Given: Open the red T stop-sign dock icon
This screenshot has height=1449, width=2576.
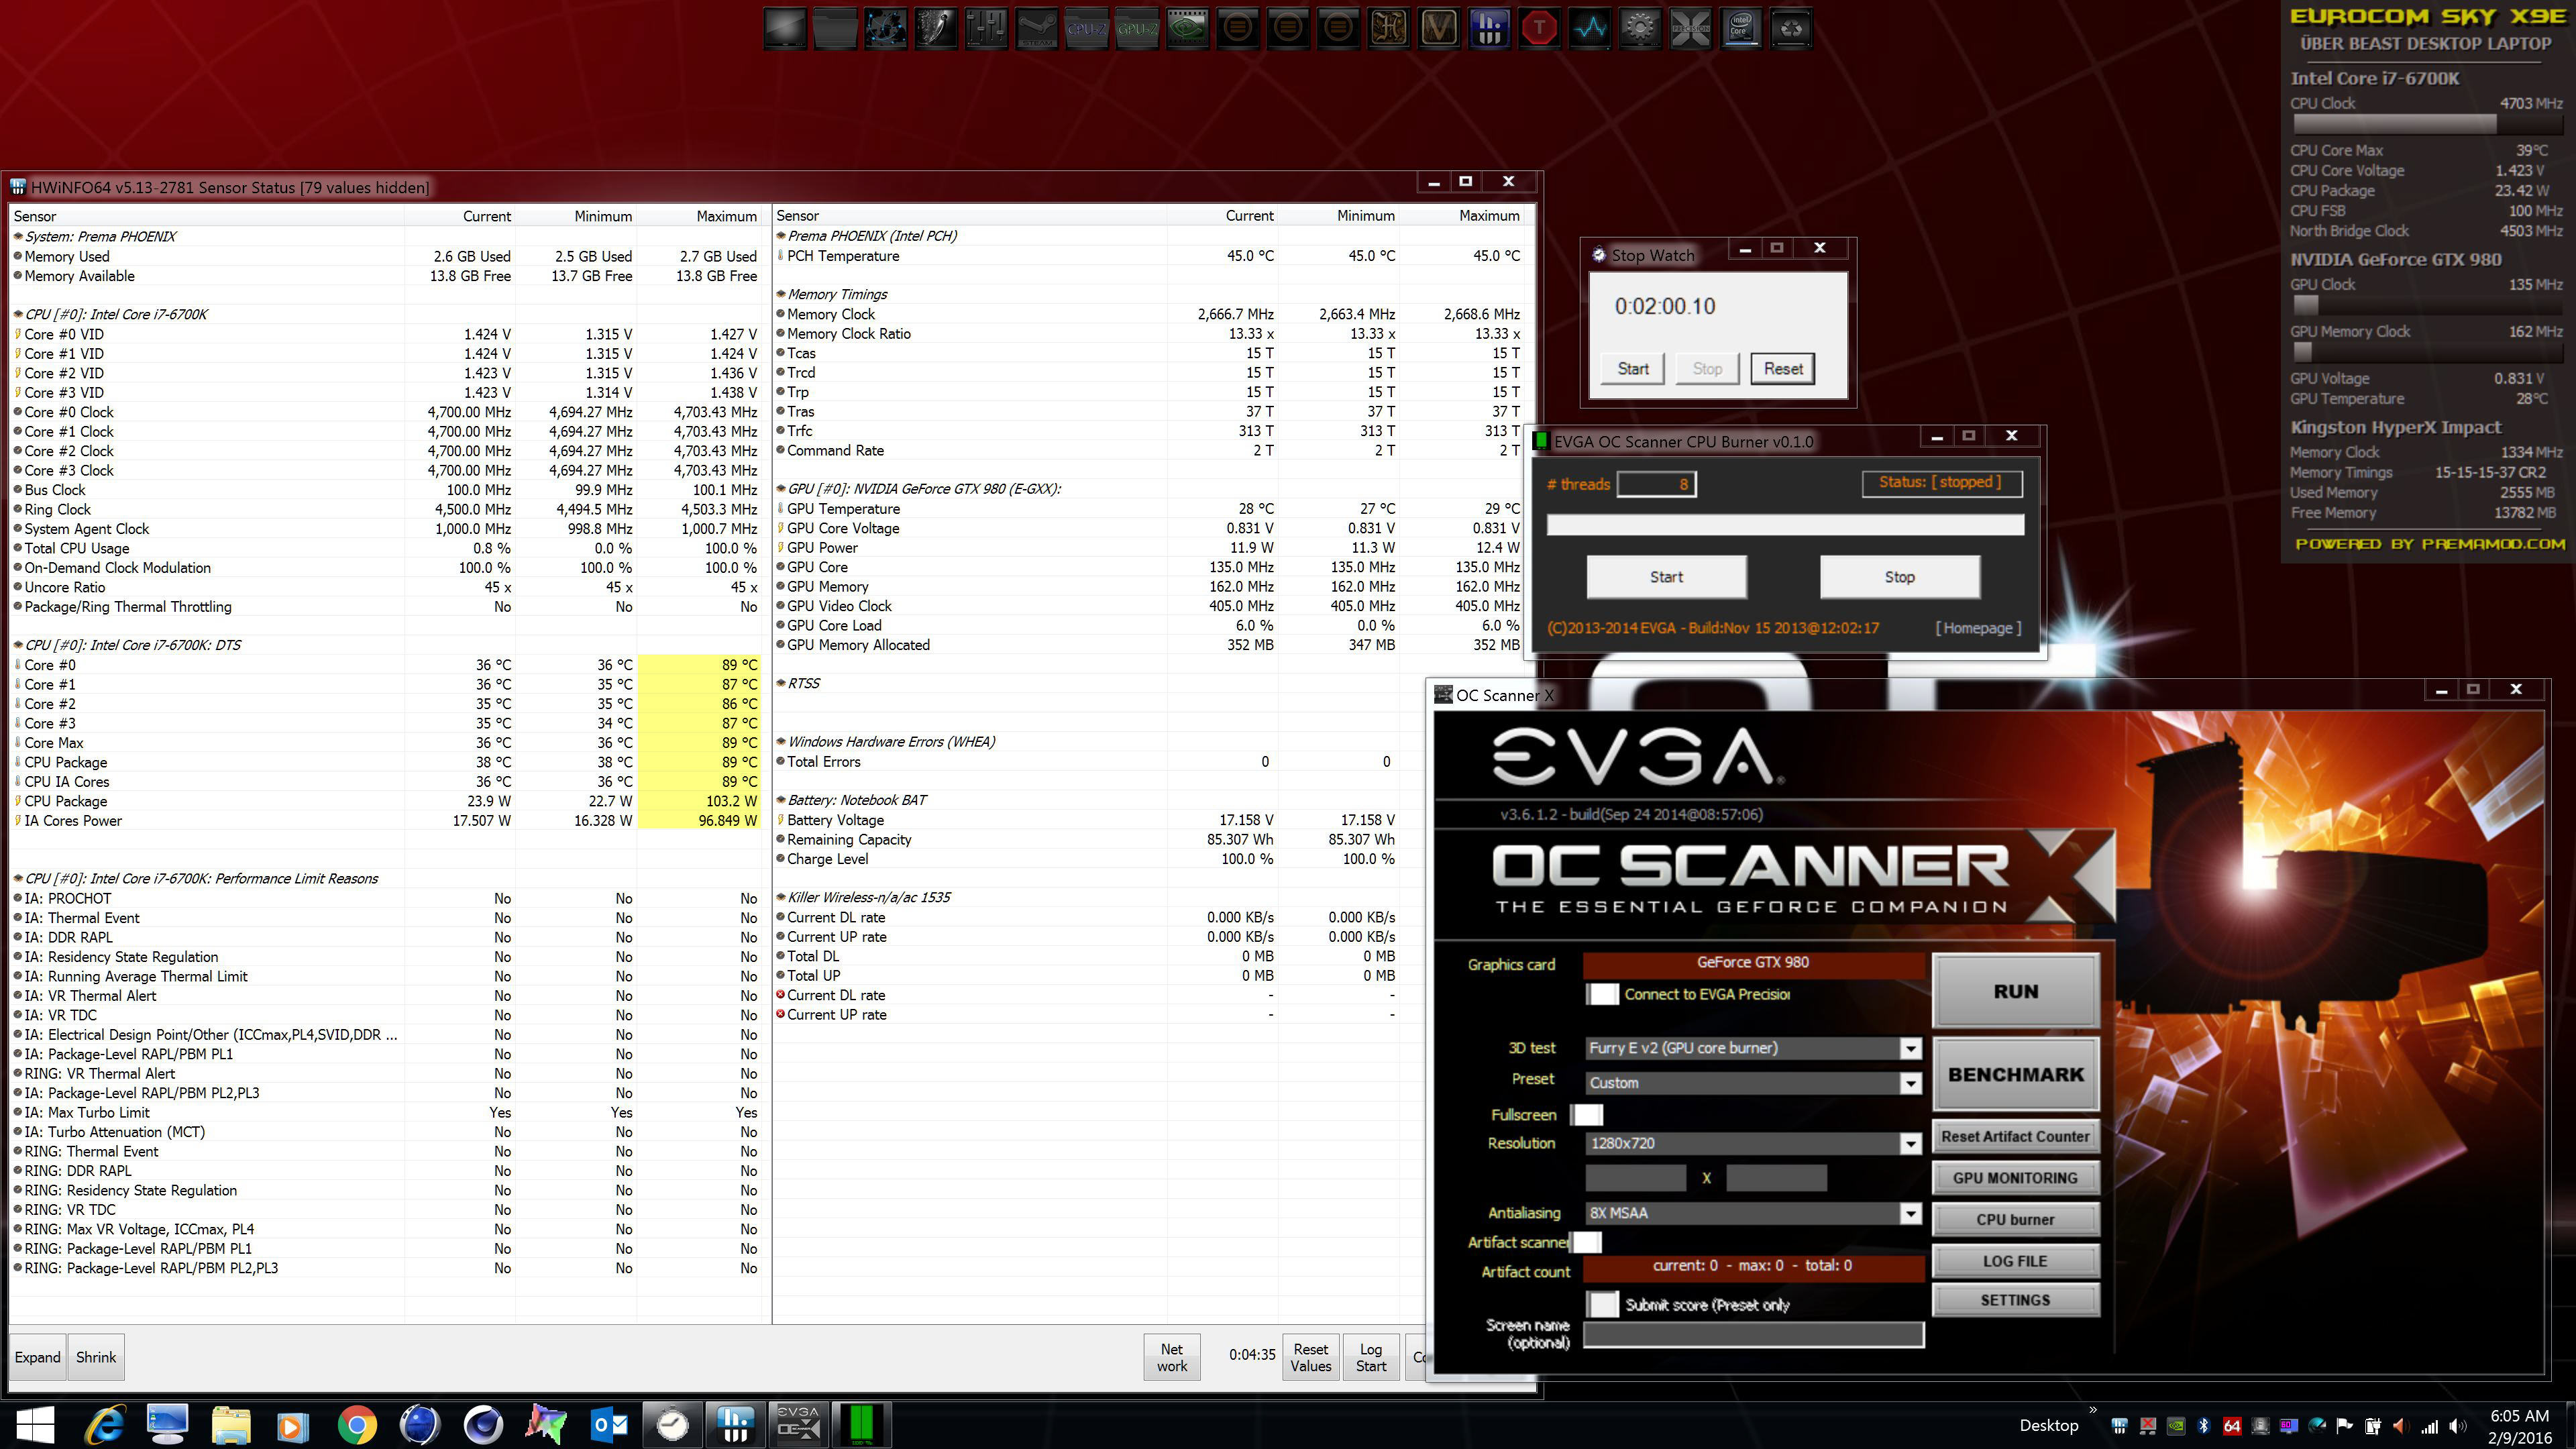Looking at the screenshot, I should tap(1539, 29).
